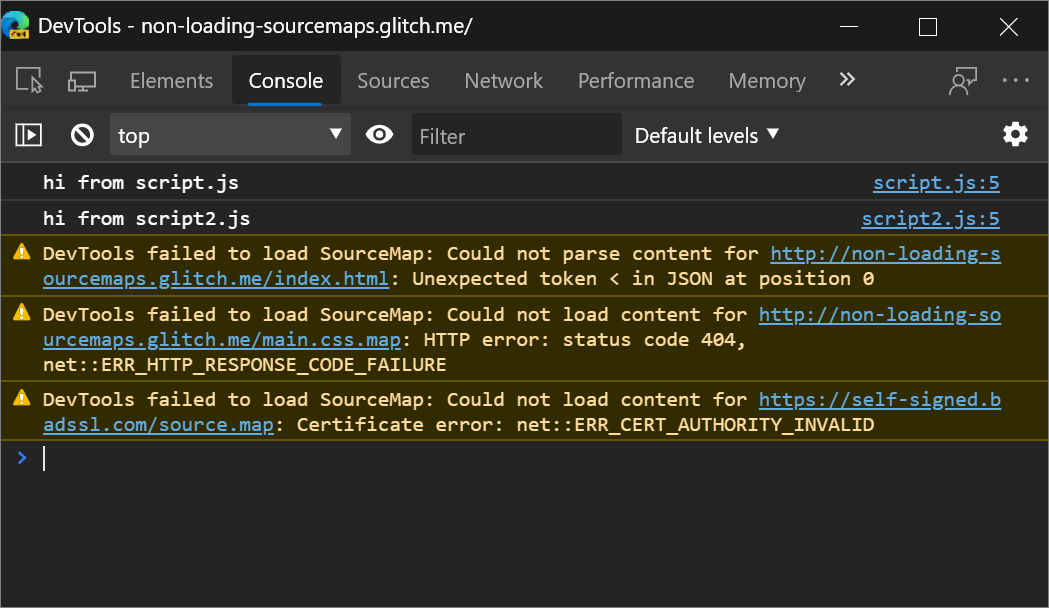Toggle device emulation mode
The width and height of the screenshot is (1049, 608).
click(81, 80)
